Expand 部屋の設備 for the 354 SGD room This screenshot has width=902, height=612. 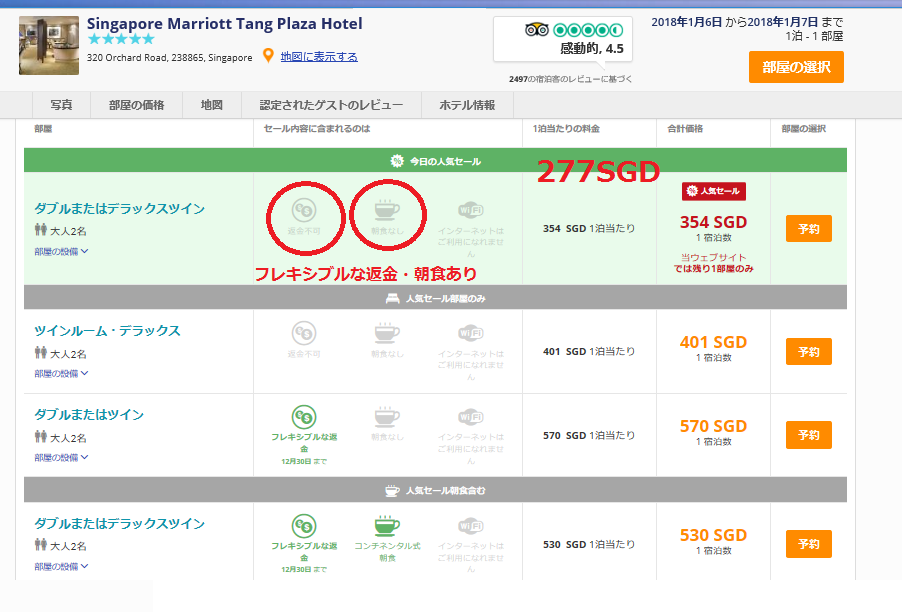(x=61, y=251)
